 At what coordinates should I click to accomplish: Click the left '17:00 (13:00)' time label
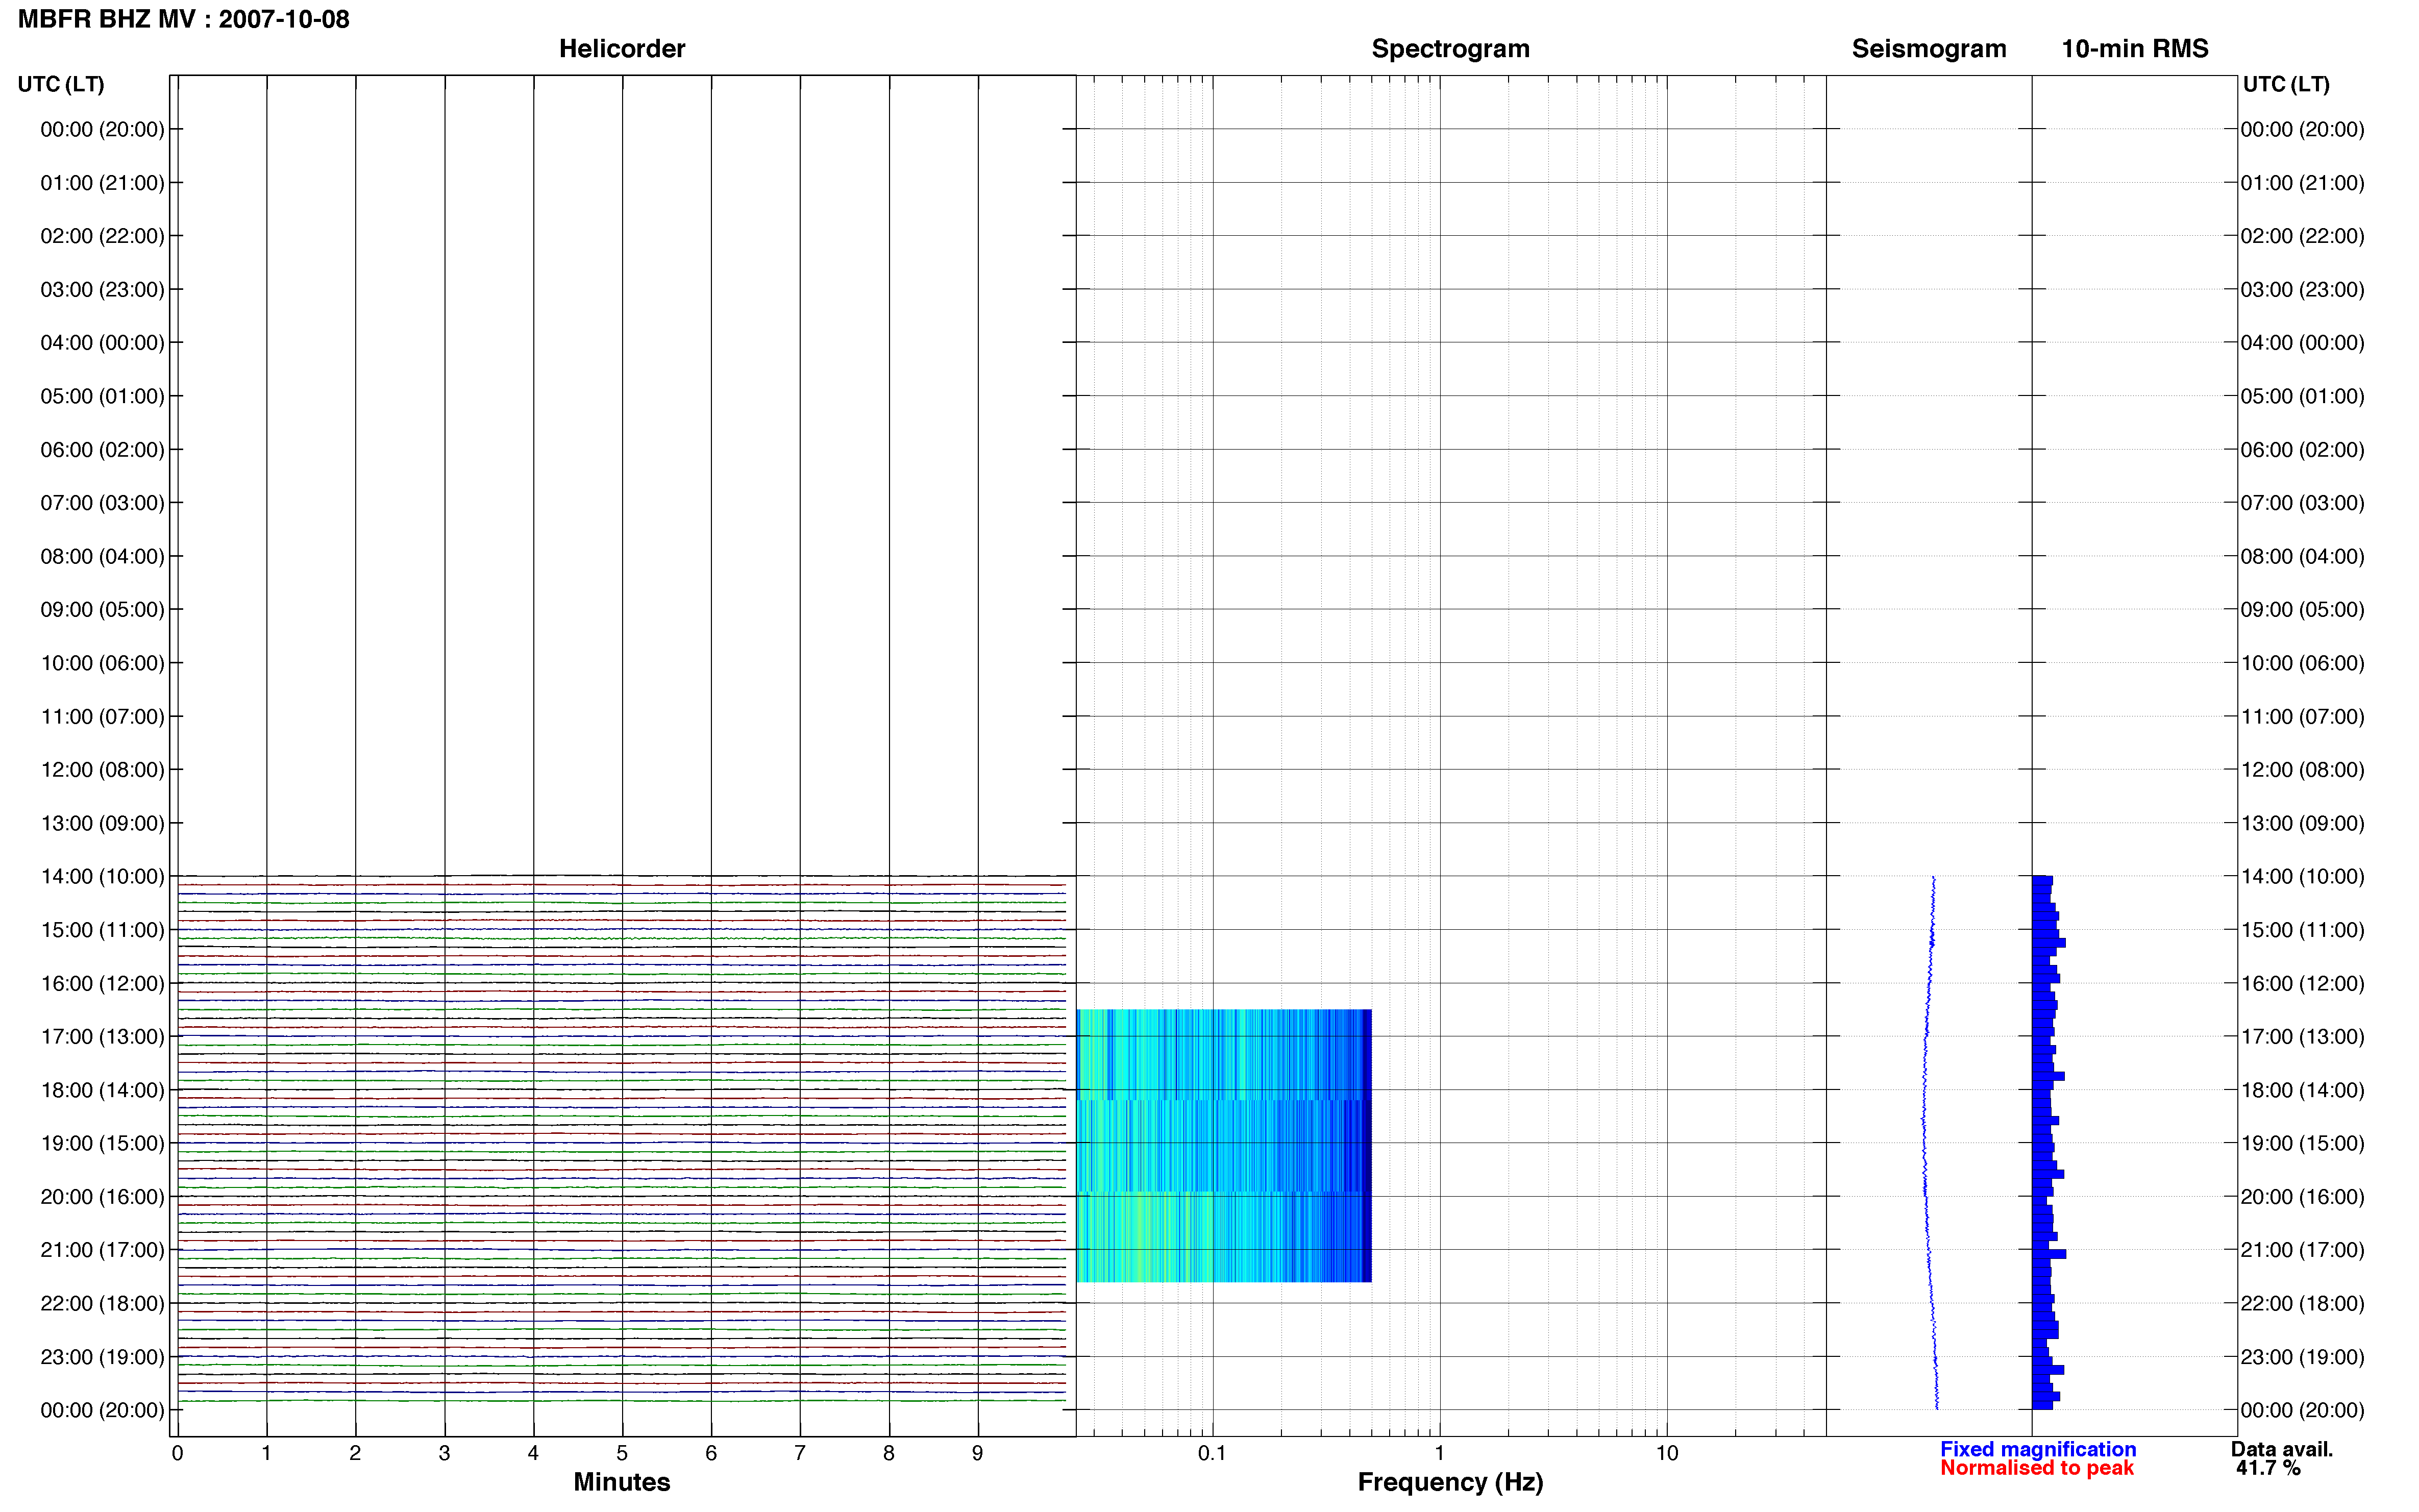pyautogui.click(x=102, y=1036)
